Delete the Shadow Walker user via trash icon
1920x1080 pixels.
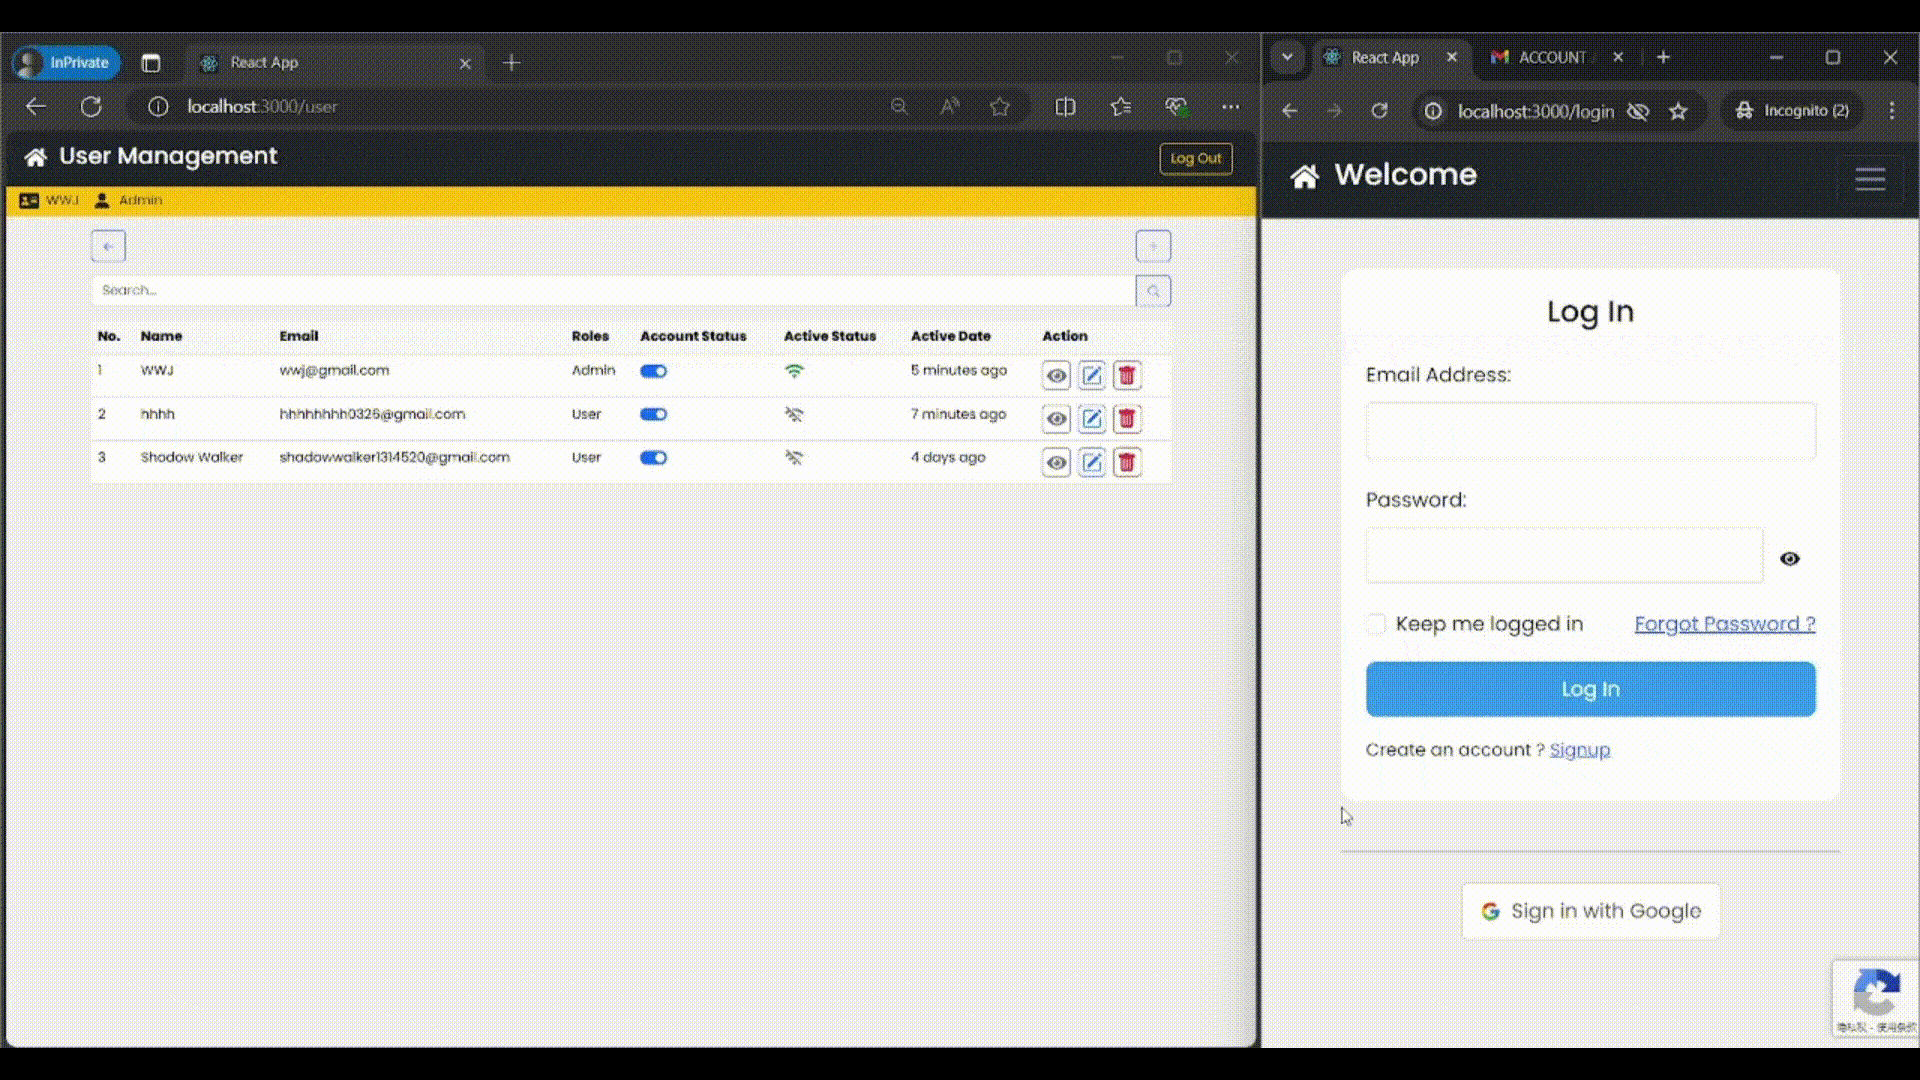tap(1127, 462)
